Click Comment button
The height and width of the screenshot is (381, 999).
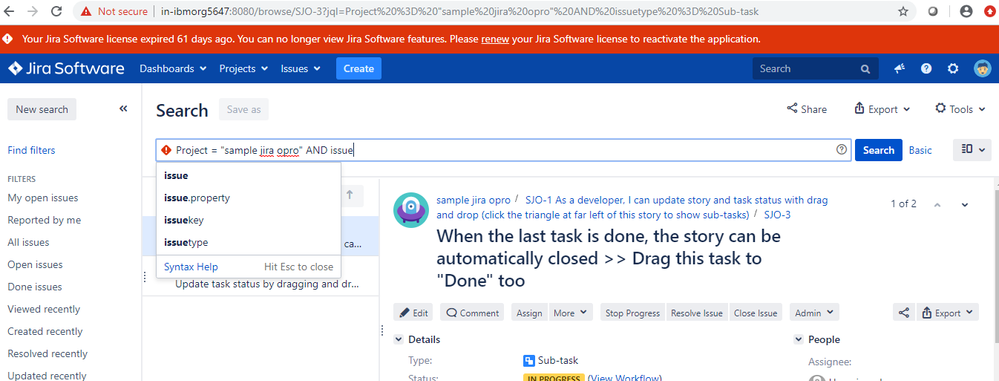472,312
